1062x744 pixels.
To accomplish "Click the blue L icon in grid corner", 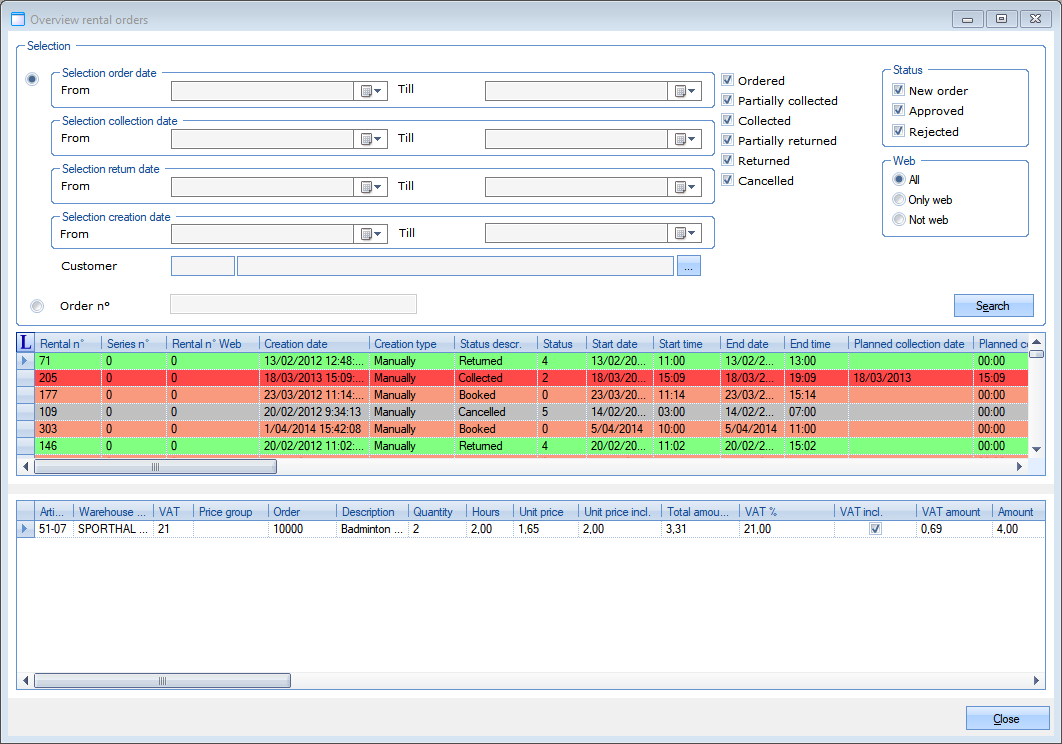I will (x=26, y=343).
